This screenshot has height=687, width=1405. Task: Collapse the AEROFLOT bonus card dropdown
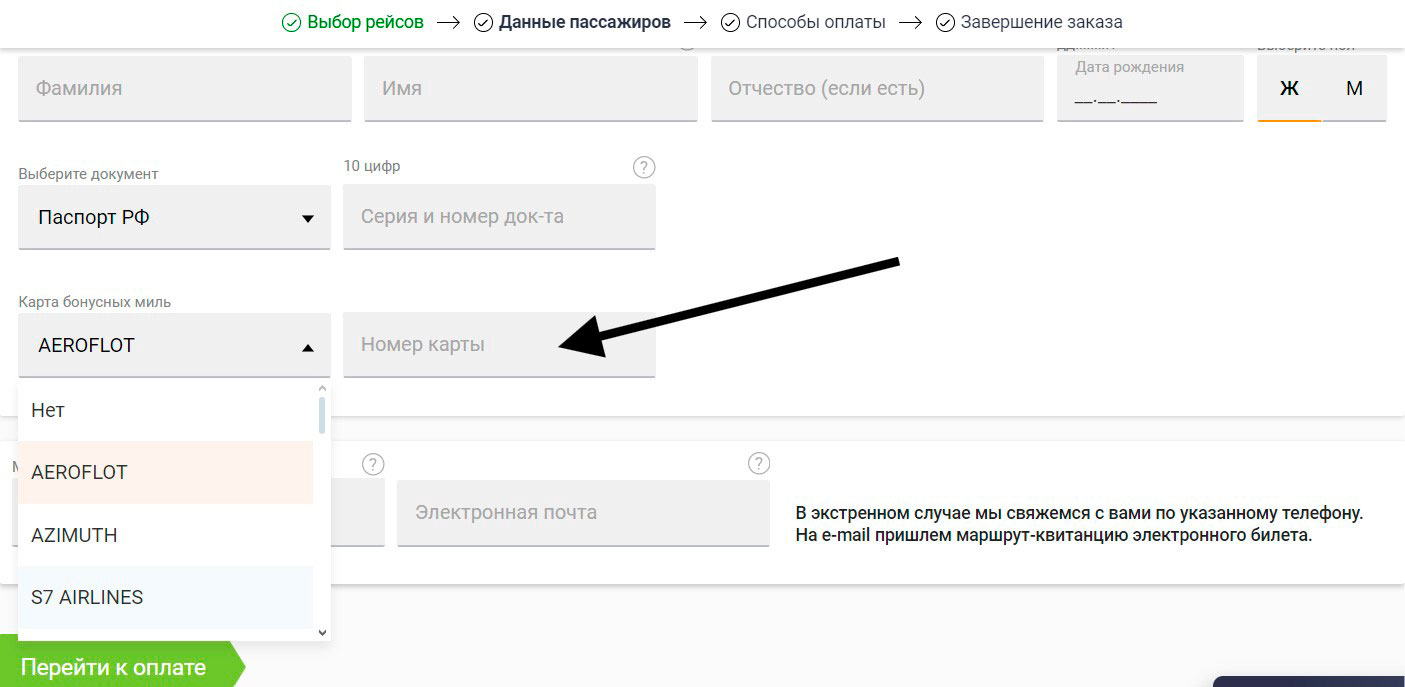(174, 345)
